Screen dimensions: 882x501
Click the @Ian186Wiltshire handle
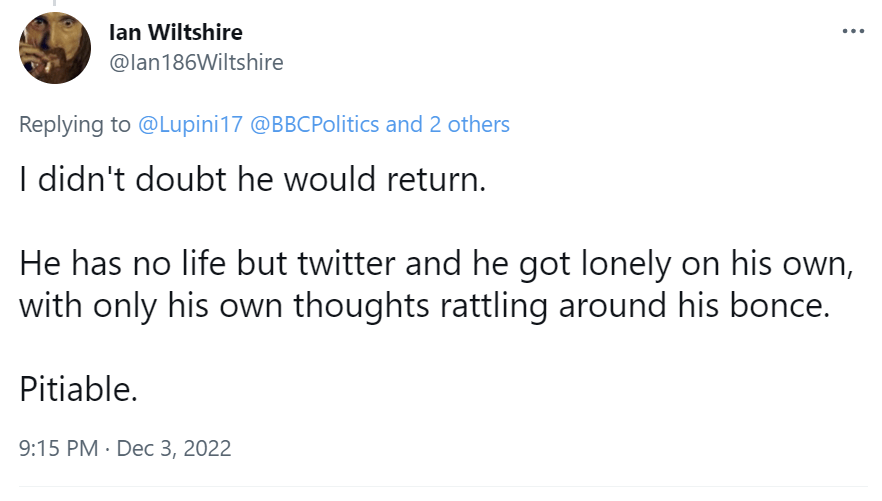(195, 62)
